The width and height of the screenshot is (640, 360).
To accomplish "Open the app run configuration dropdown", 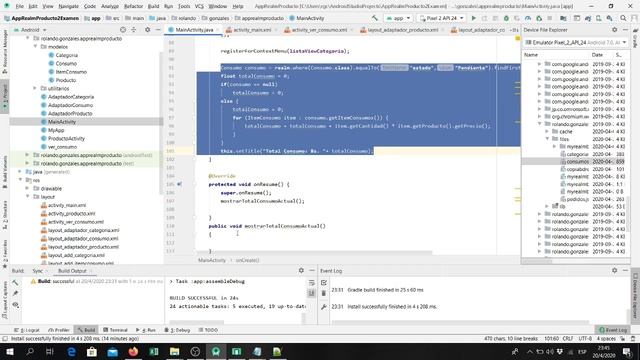I will [x=398, y=18].
